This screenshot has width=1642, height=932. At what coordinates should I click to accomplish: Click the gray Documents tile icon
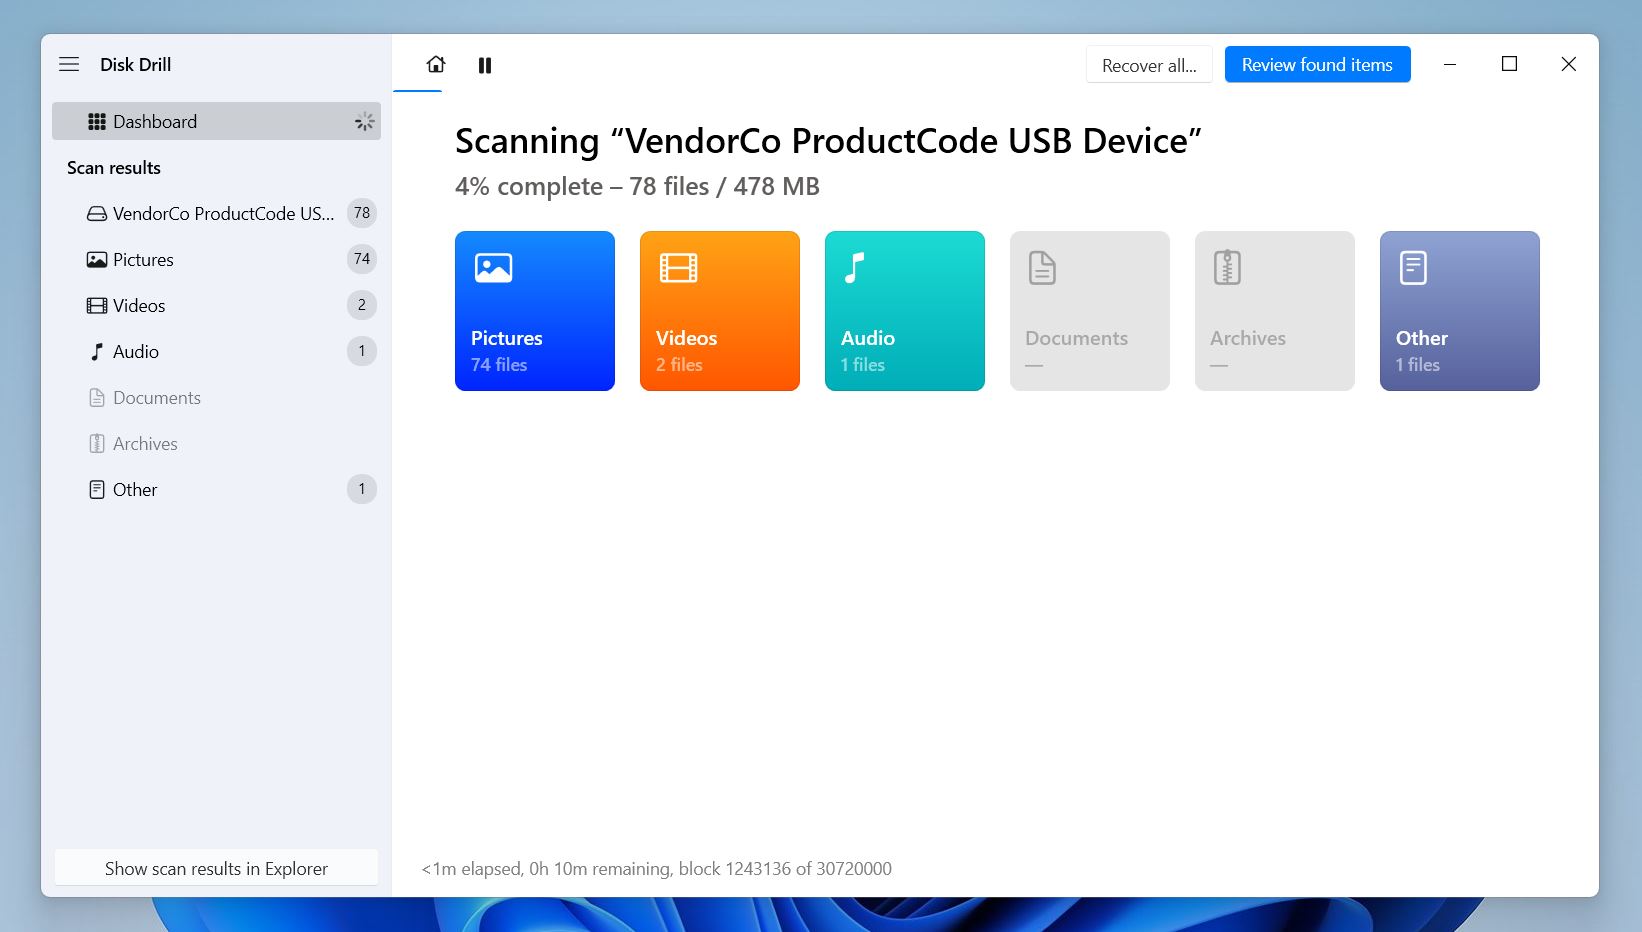[1042, 268]
